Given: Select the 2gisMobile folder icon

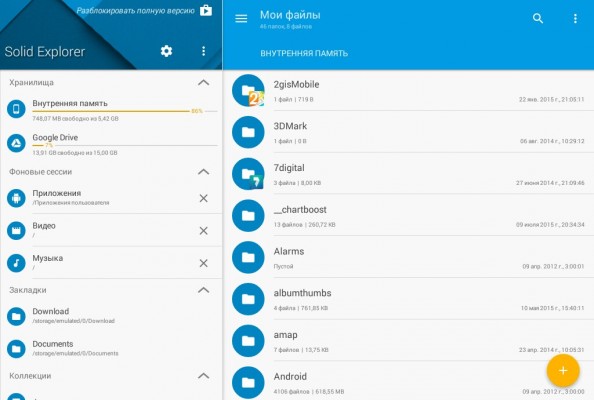Looking at the screenshot, I should [x=248, y=91].
